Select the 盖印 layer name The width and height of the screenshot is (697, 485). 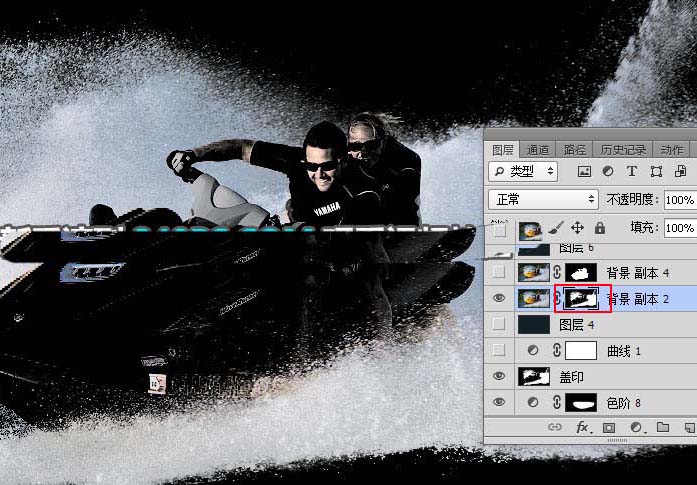tap(571, 377)
